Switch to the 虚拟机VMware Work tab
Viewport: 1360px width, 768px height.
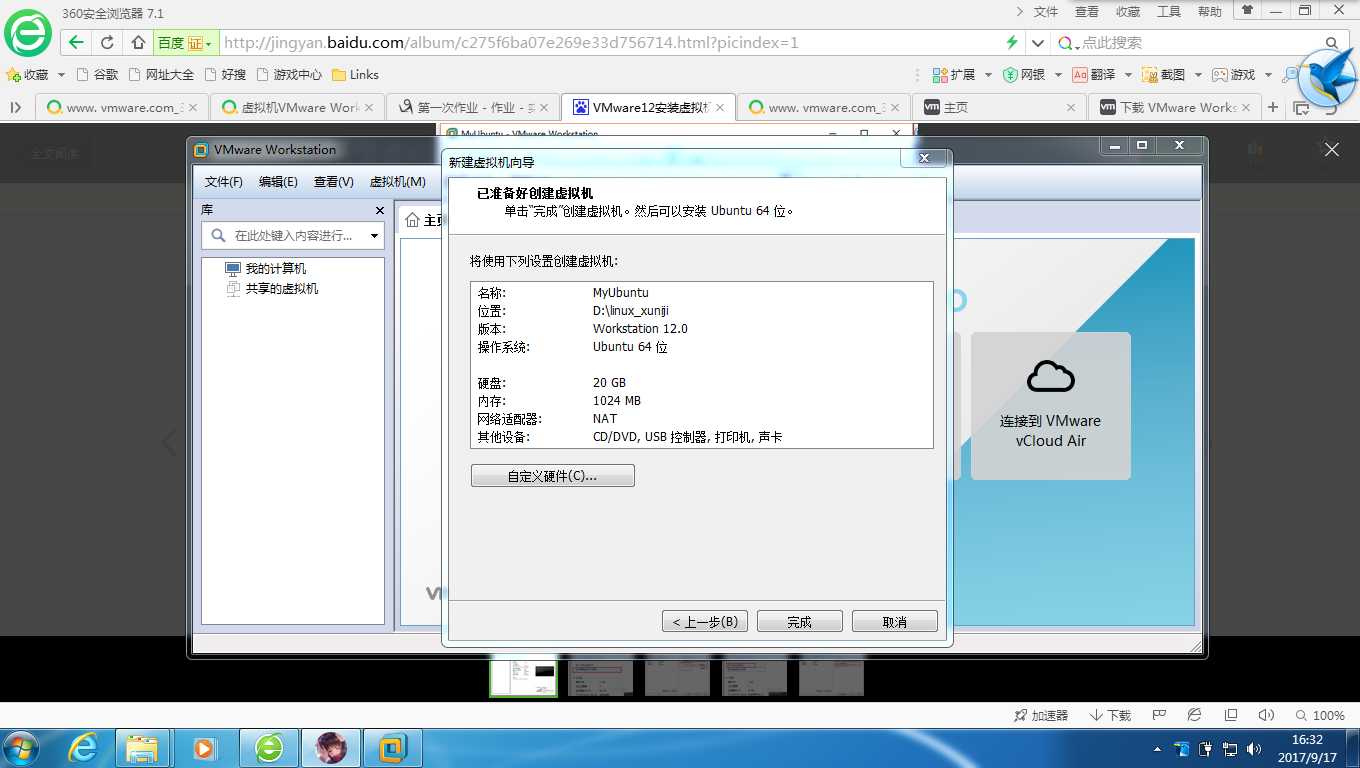pos(297,107)
